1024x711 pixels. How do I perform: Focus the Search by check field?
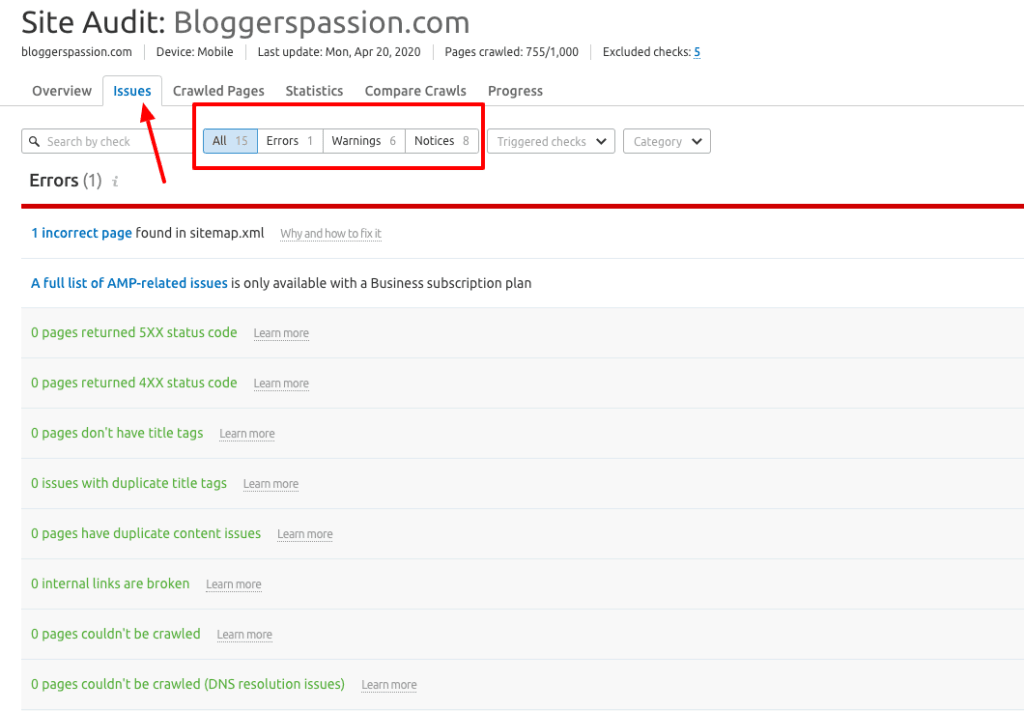point(108,141)
